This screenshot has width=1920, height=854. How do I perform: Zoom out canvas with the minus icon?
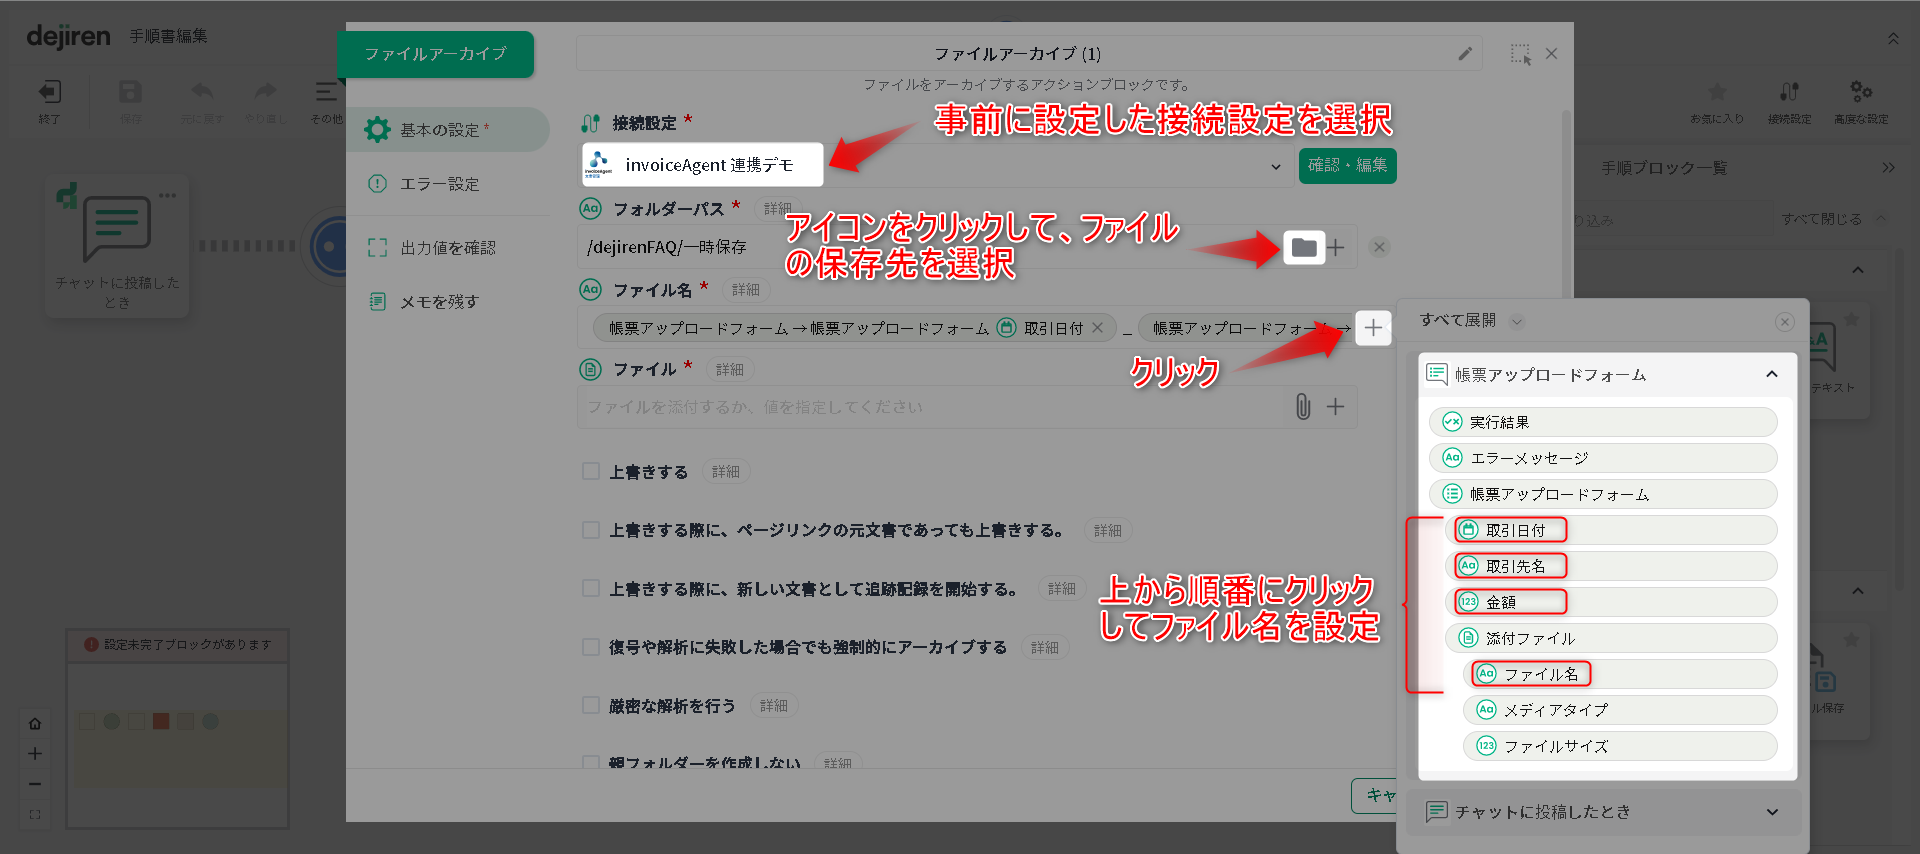point(35,784)
